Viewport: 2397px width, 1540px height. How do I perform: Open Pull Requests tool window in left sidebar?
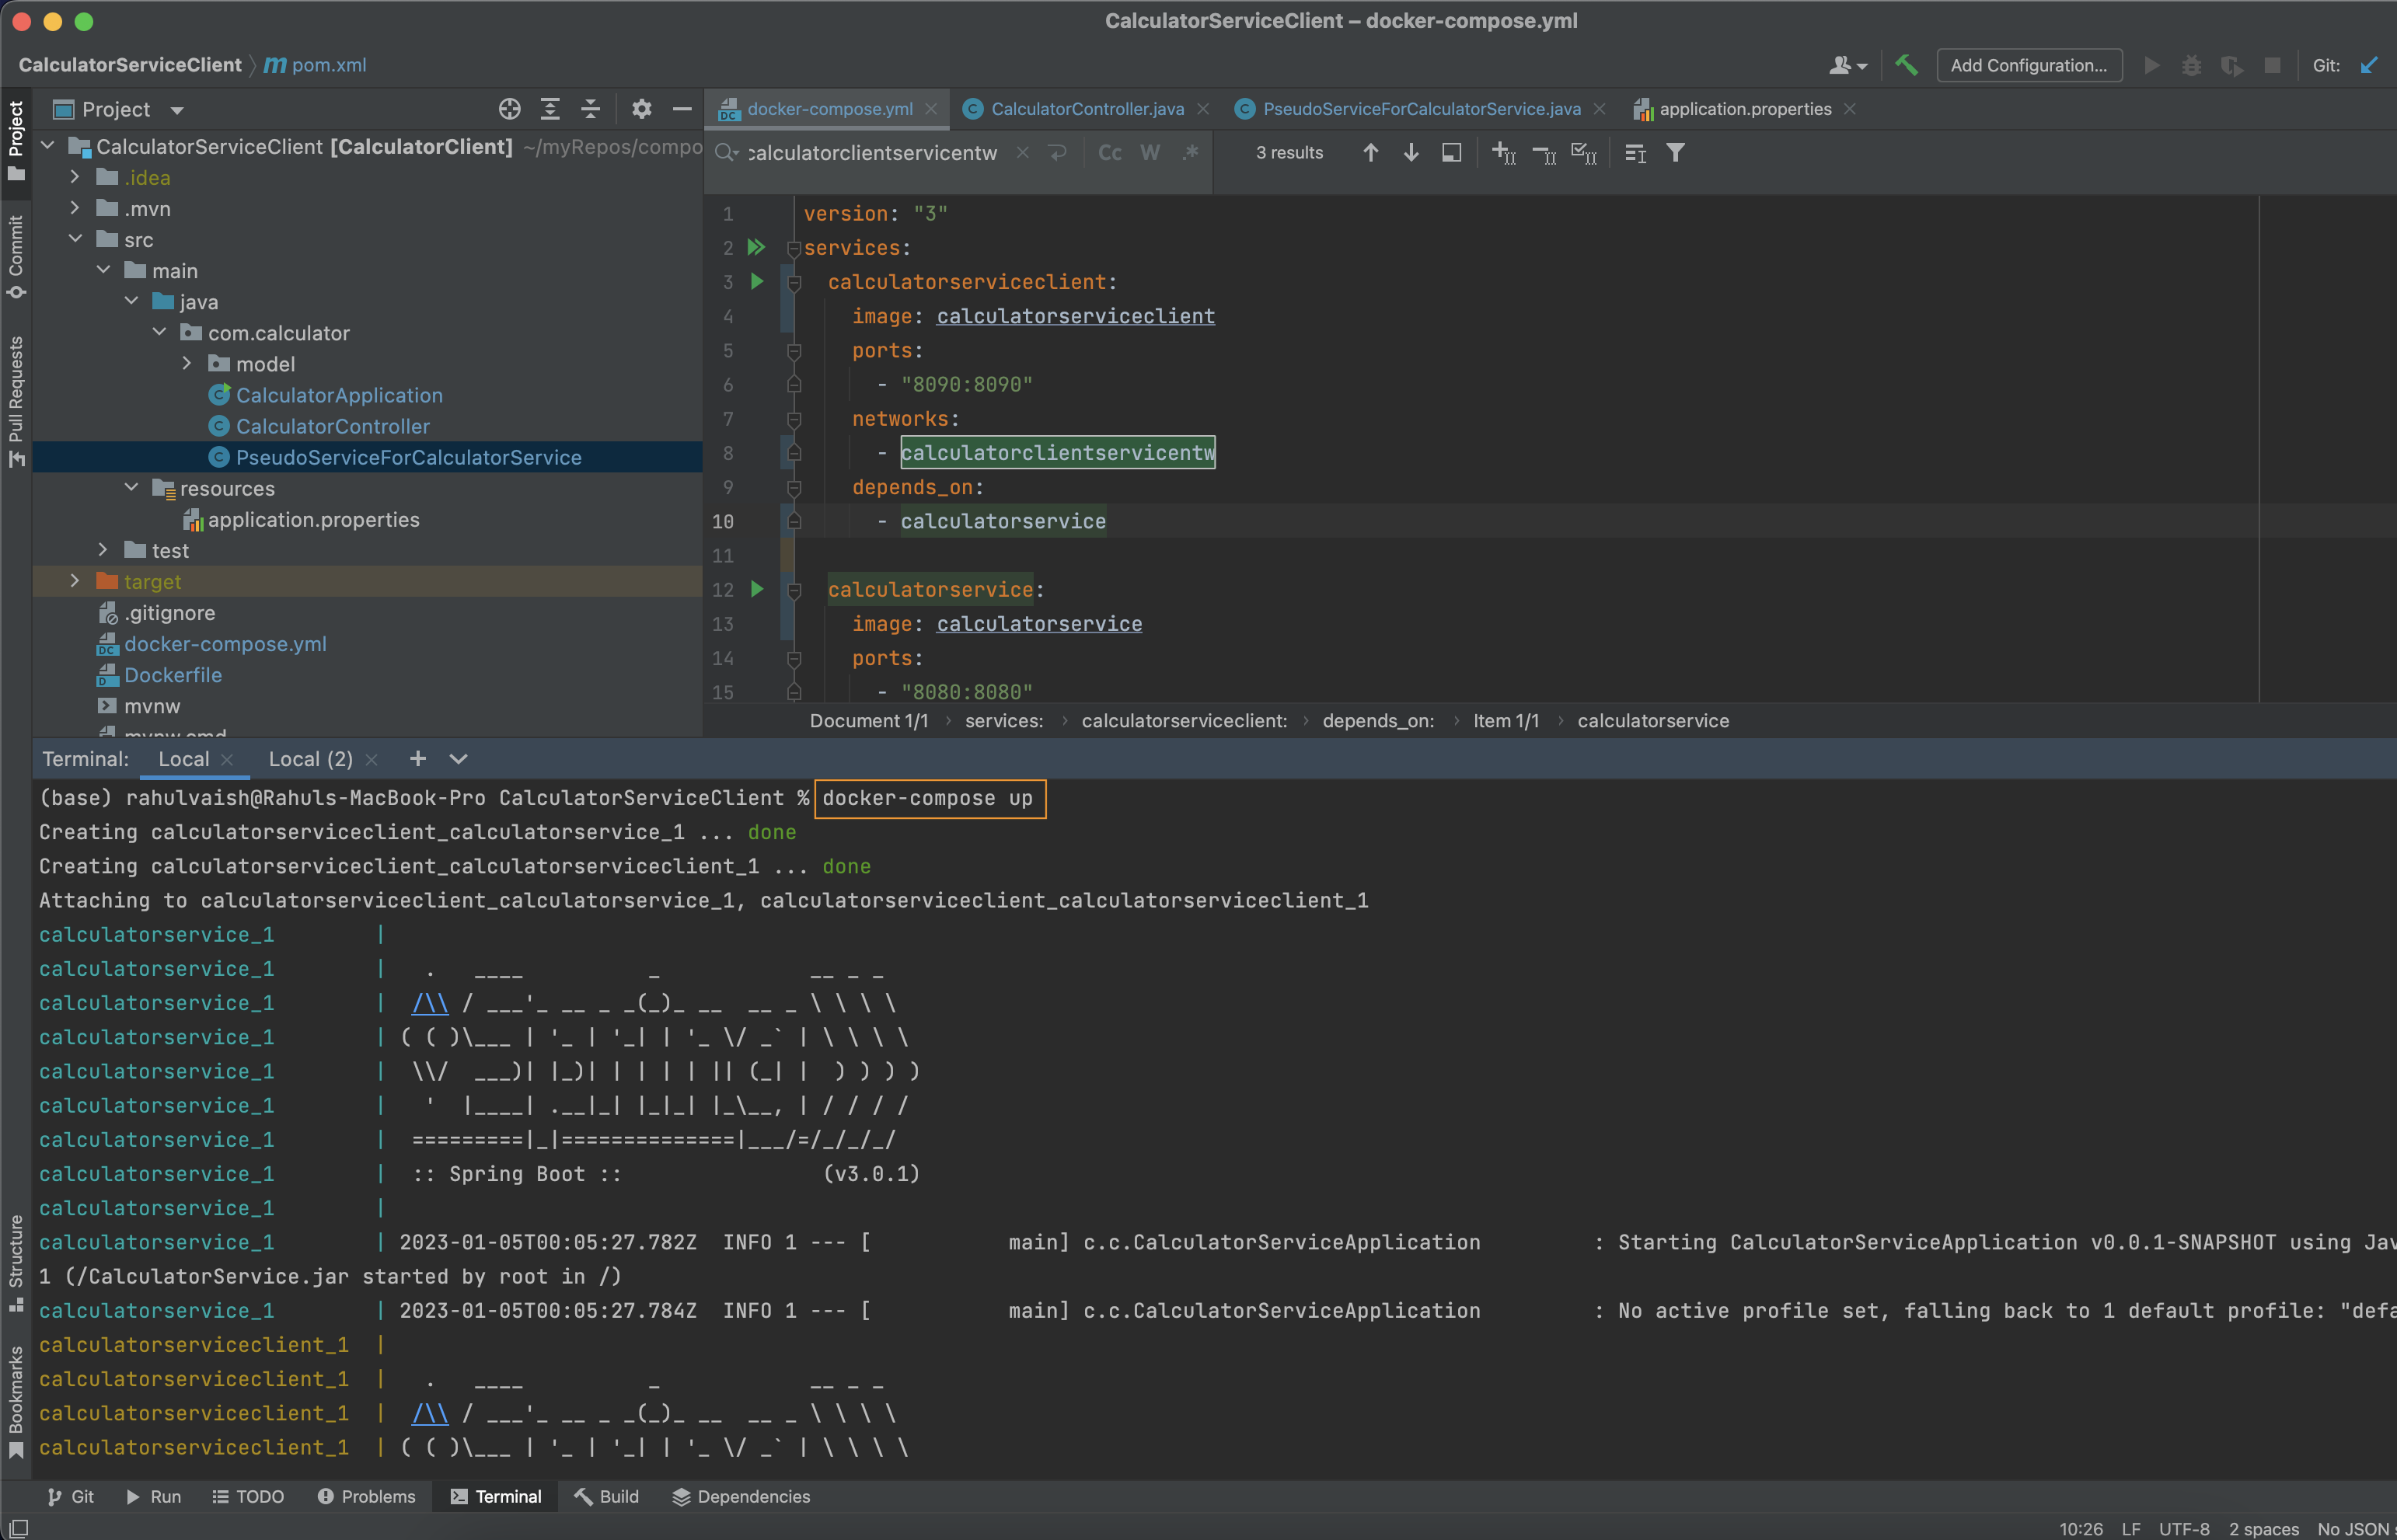click(16, 400)
